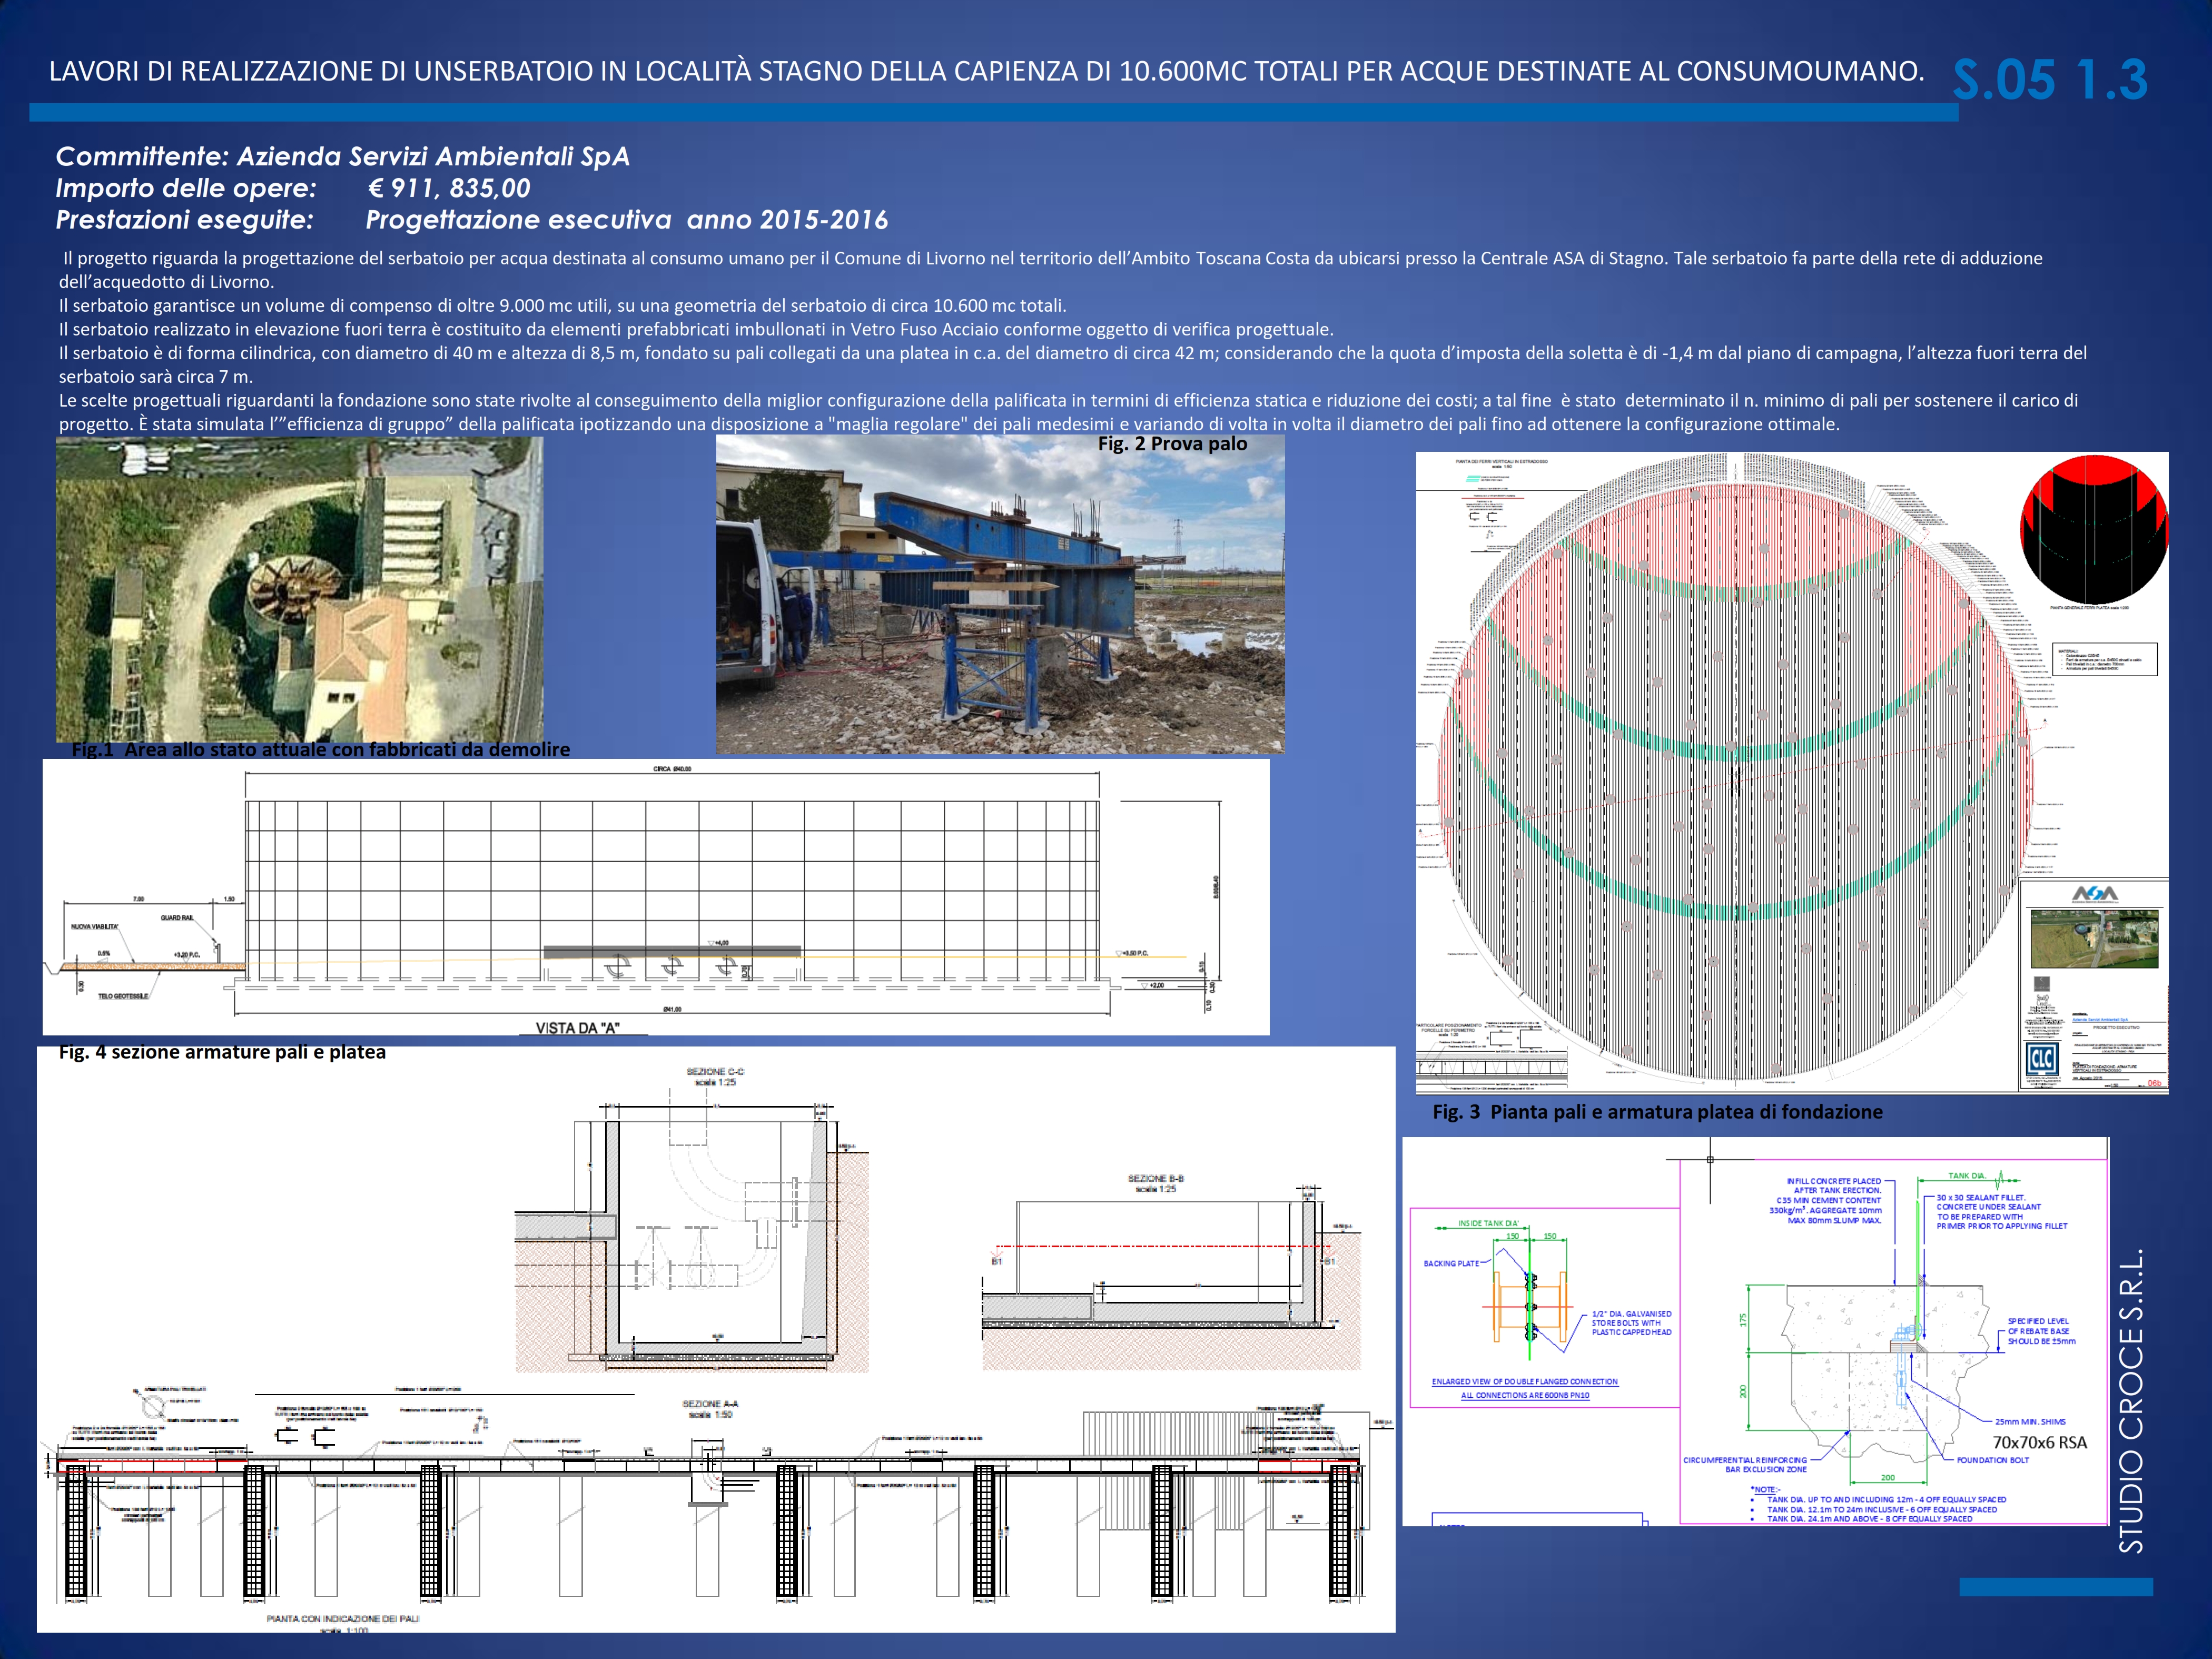Click the "30 x 30 SEALANT FILLET" note
2212x1659 pixels.
point(2001,1211)
